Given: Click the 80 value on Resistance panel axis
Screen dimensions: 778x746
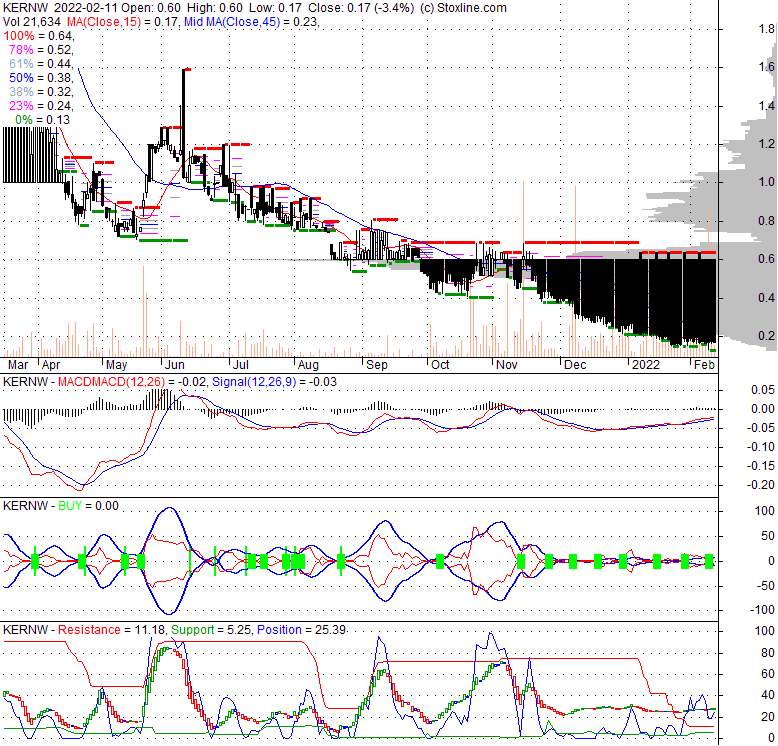Looking at the screenshot, I should click(768, 653).
